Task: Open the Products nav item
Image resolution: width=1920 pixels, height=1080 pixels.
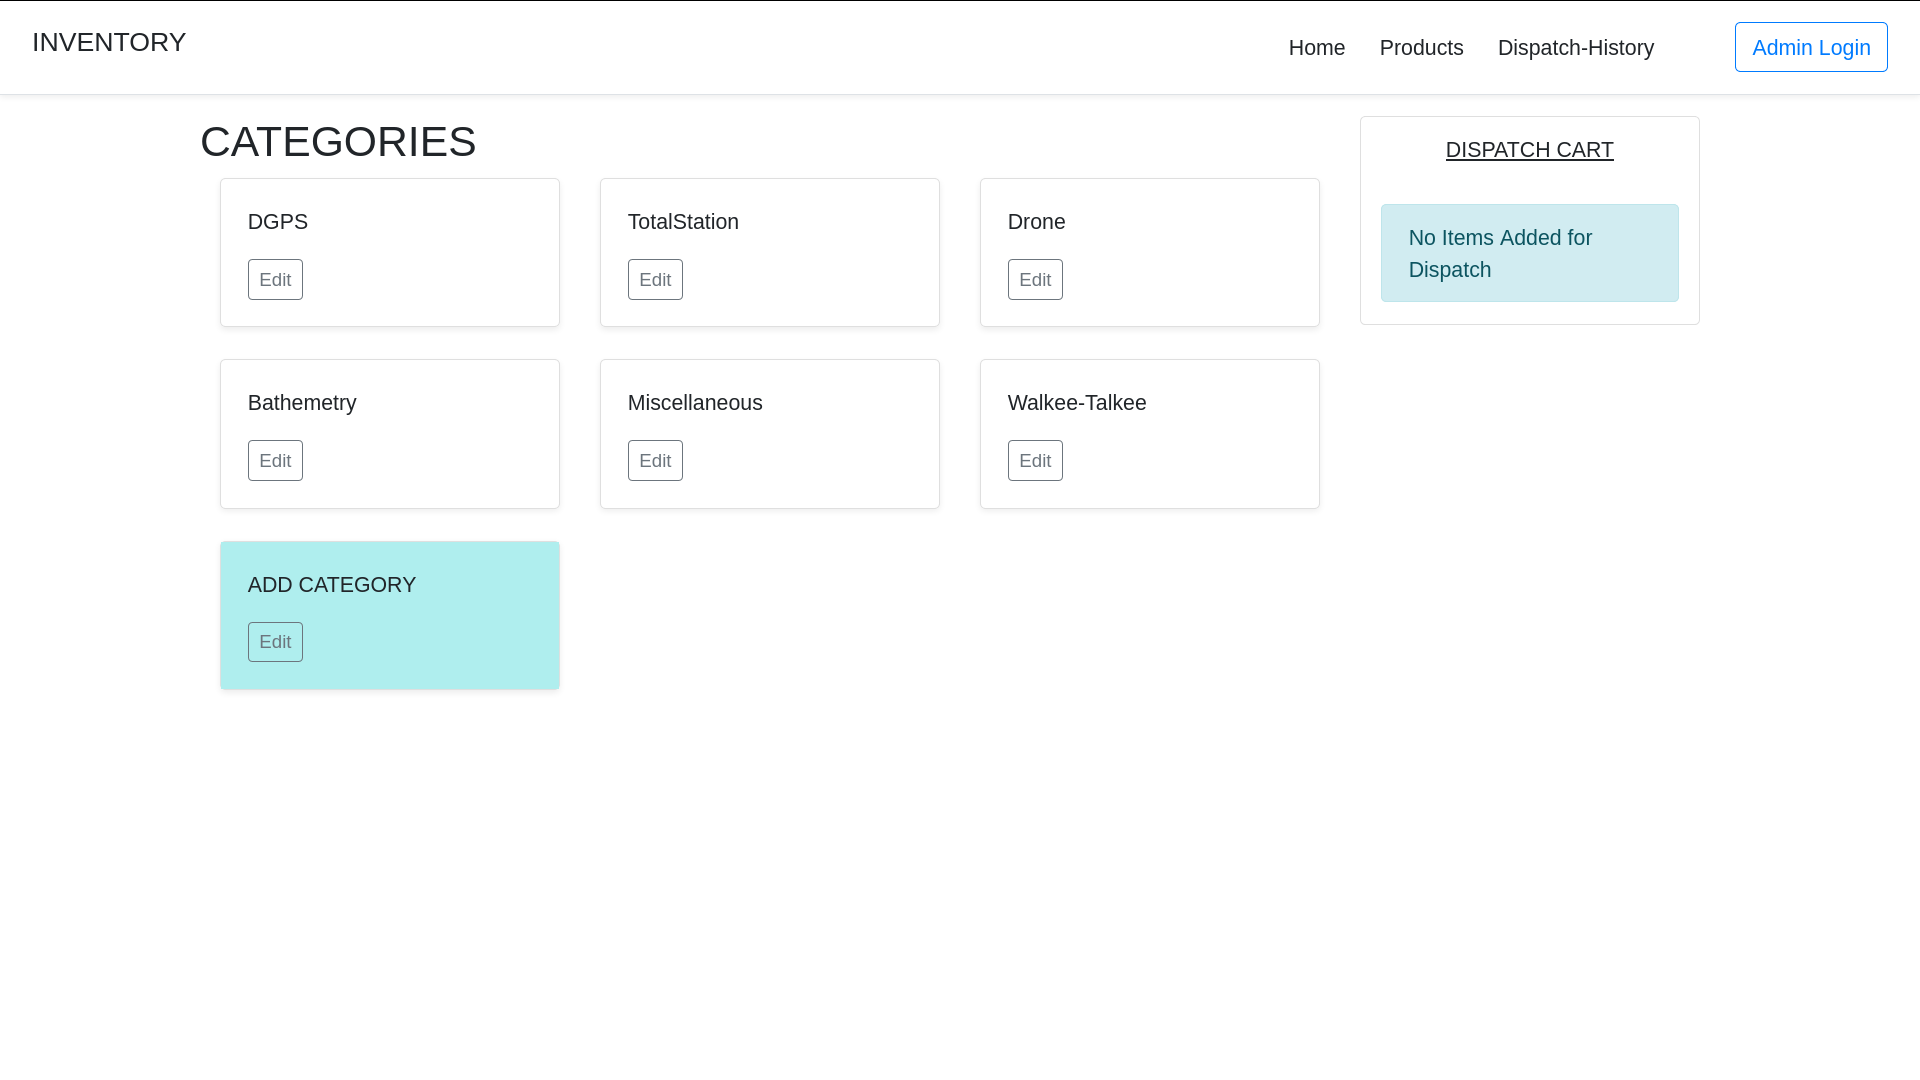Action: (1421, 48)
